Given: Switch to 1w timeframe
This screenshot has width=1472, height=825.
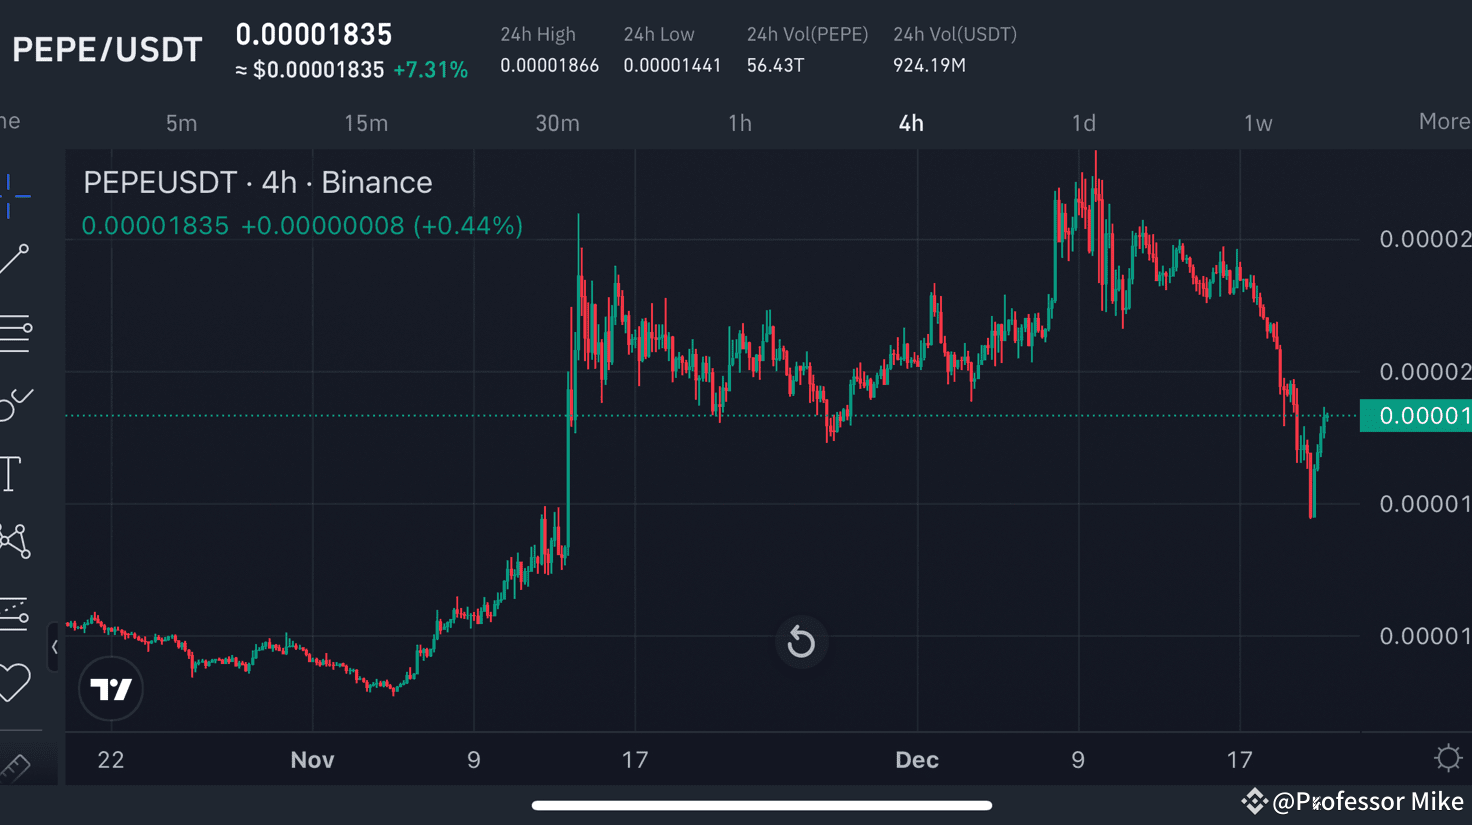Looking at the screenshot, I should point(1258,123).
